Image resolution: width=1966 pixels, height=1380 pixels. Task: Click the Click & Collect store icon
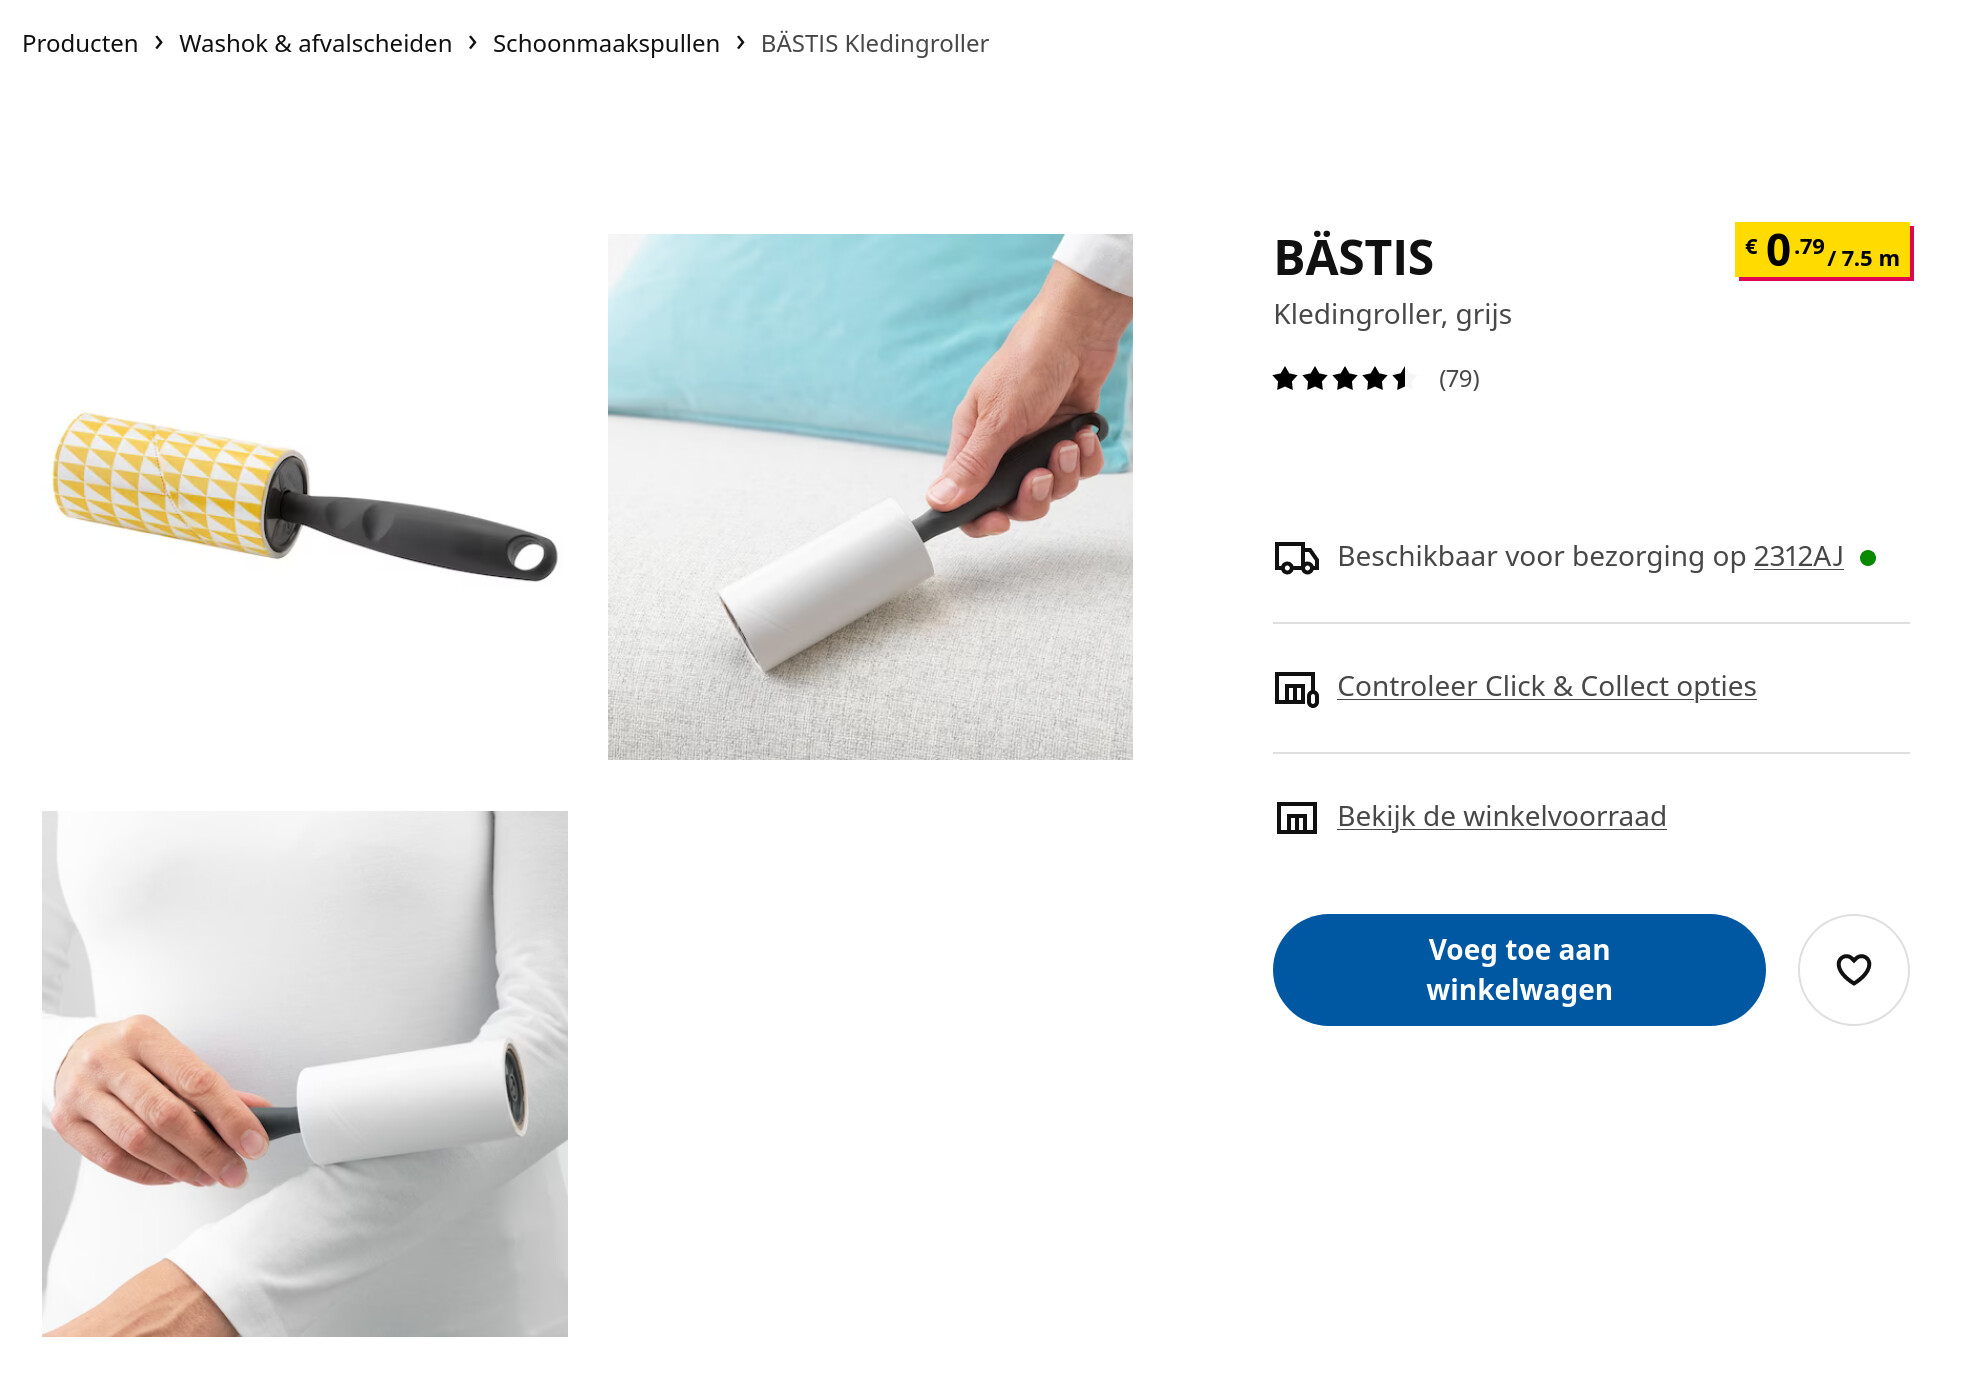point(1296,688)
